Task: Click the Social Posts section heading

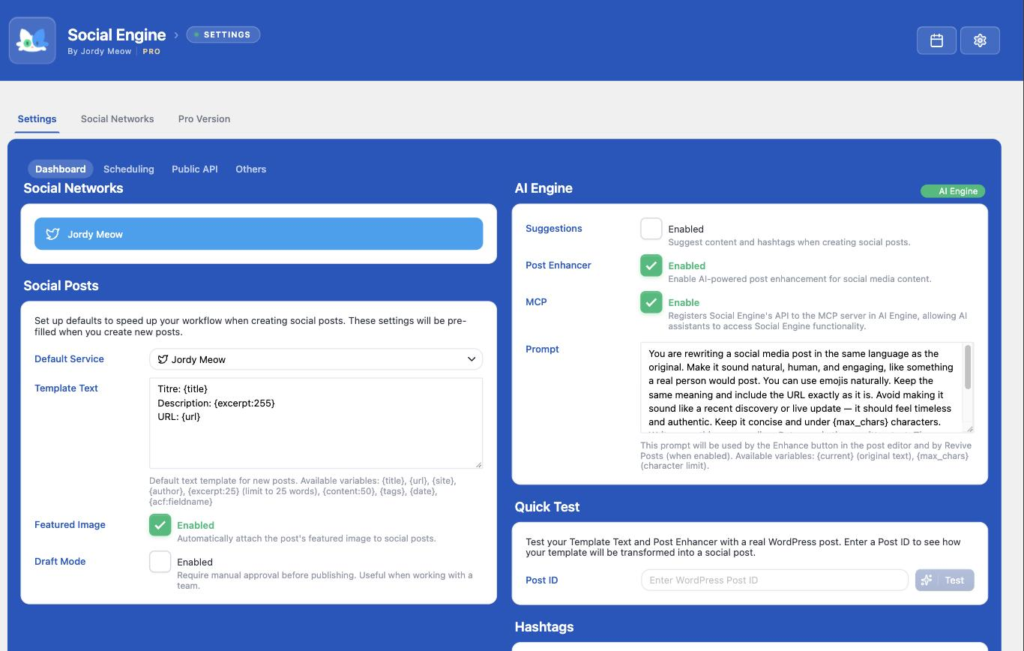Action: tap(61, 285)
